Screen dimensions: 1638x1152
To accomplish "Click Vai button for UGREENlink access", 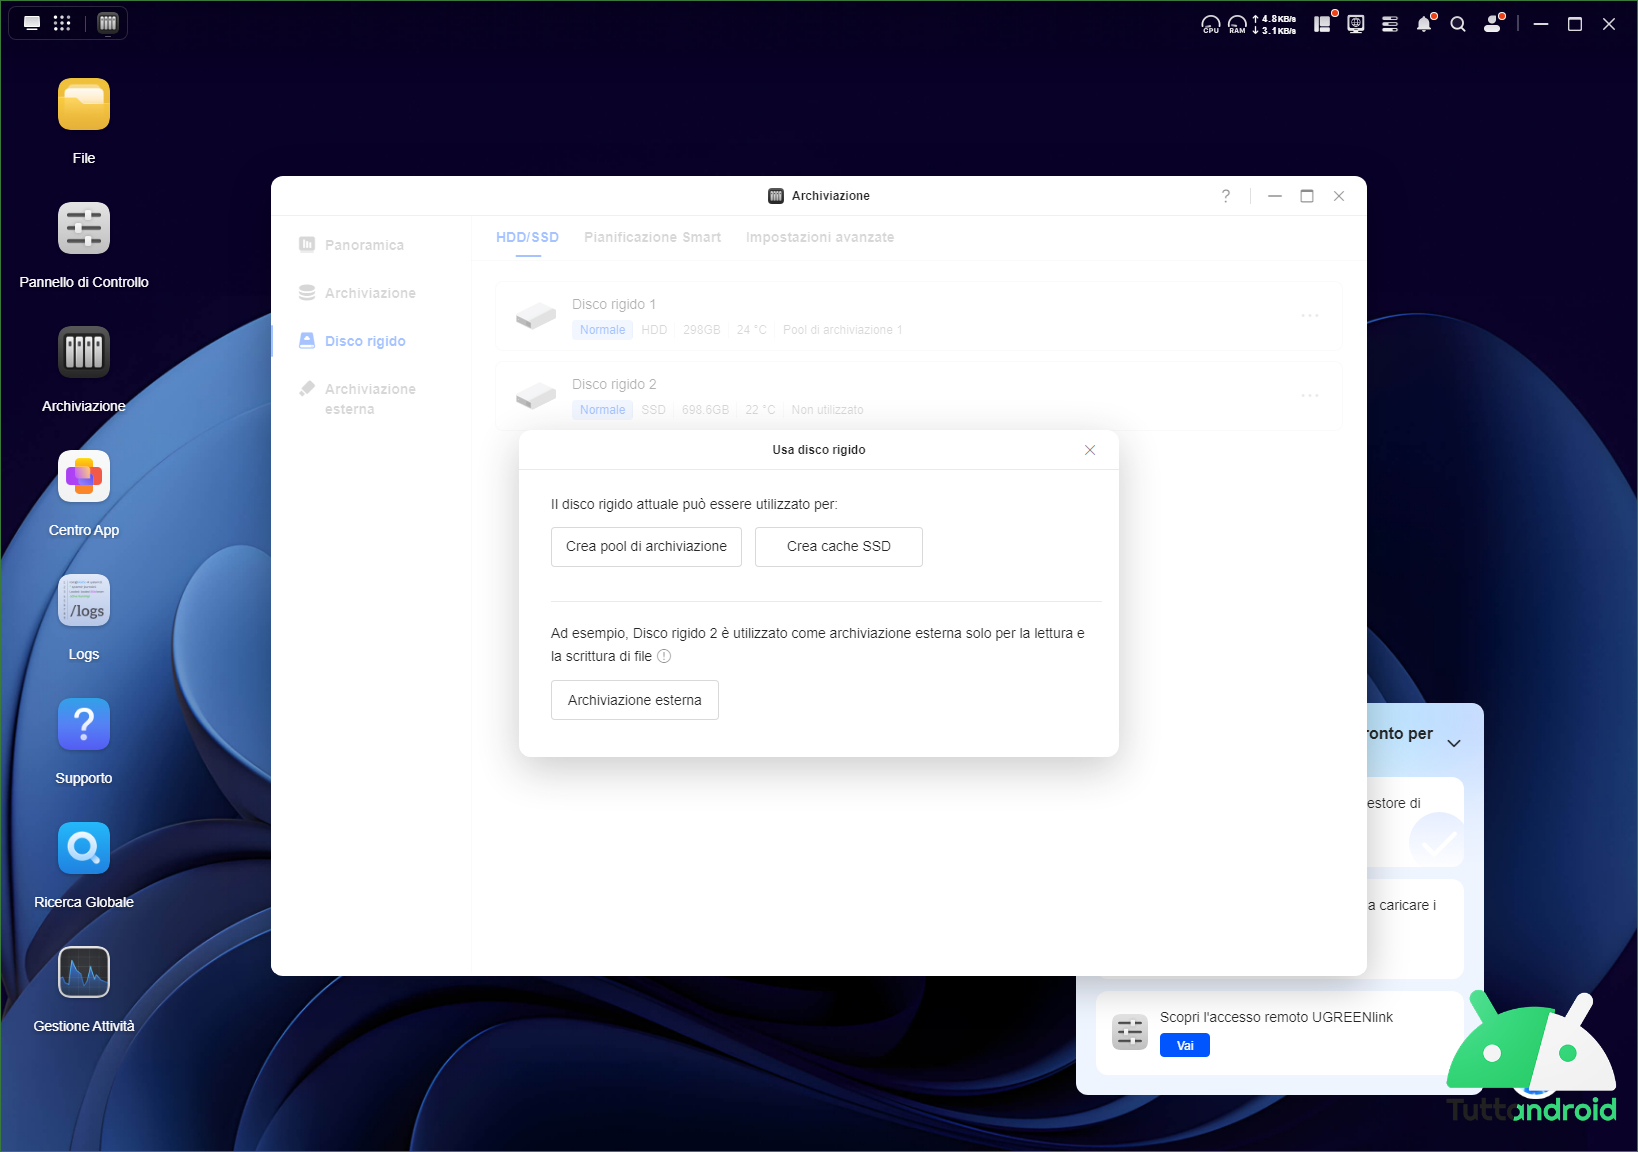I will click(x=1185, y=1045).
